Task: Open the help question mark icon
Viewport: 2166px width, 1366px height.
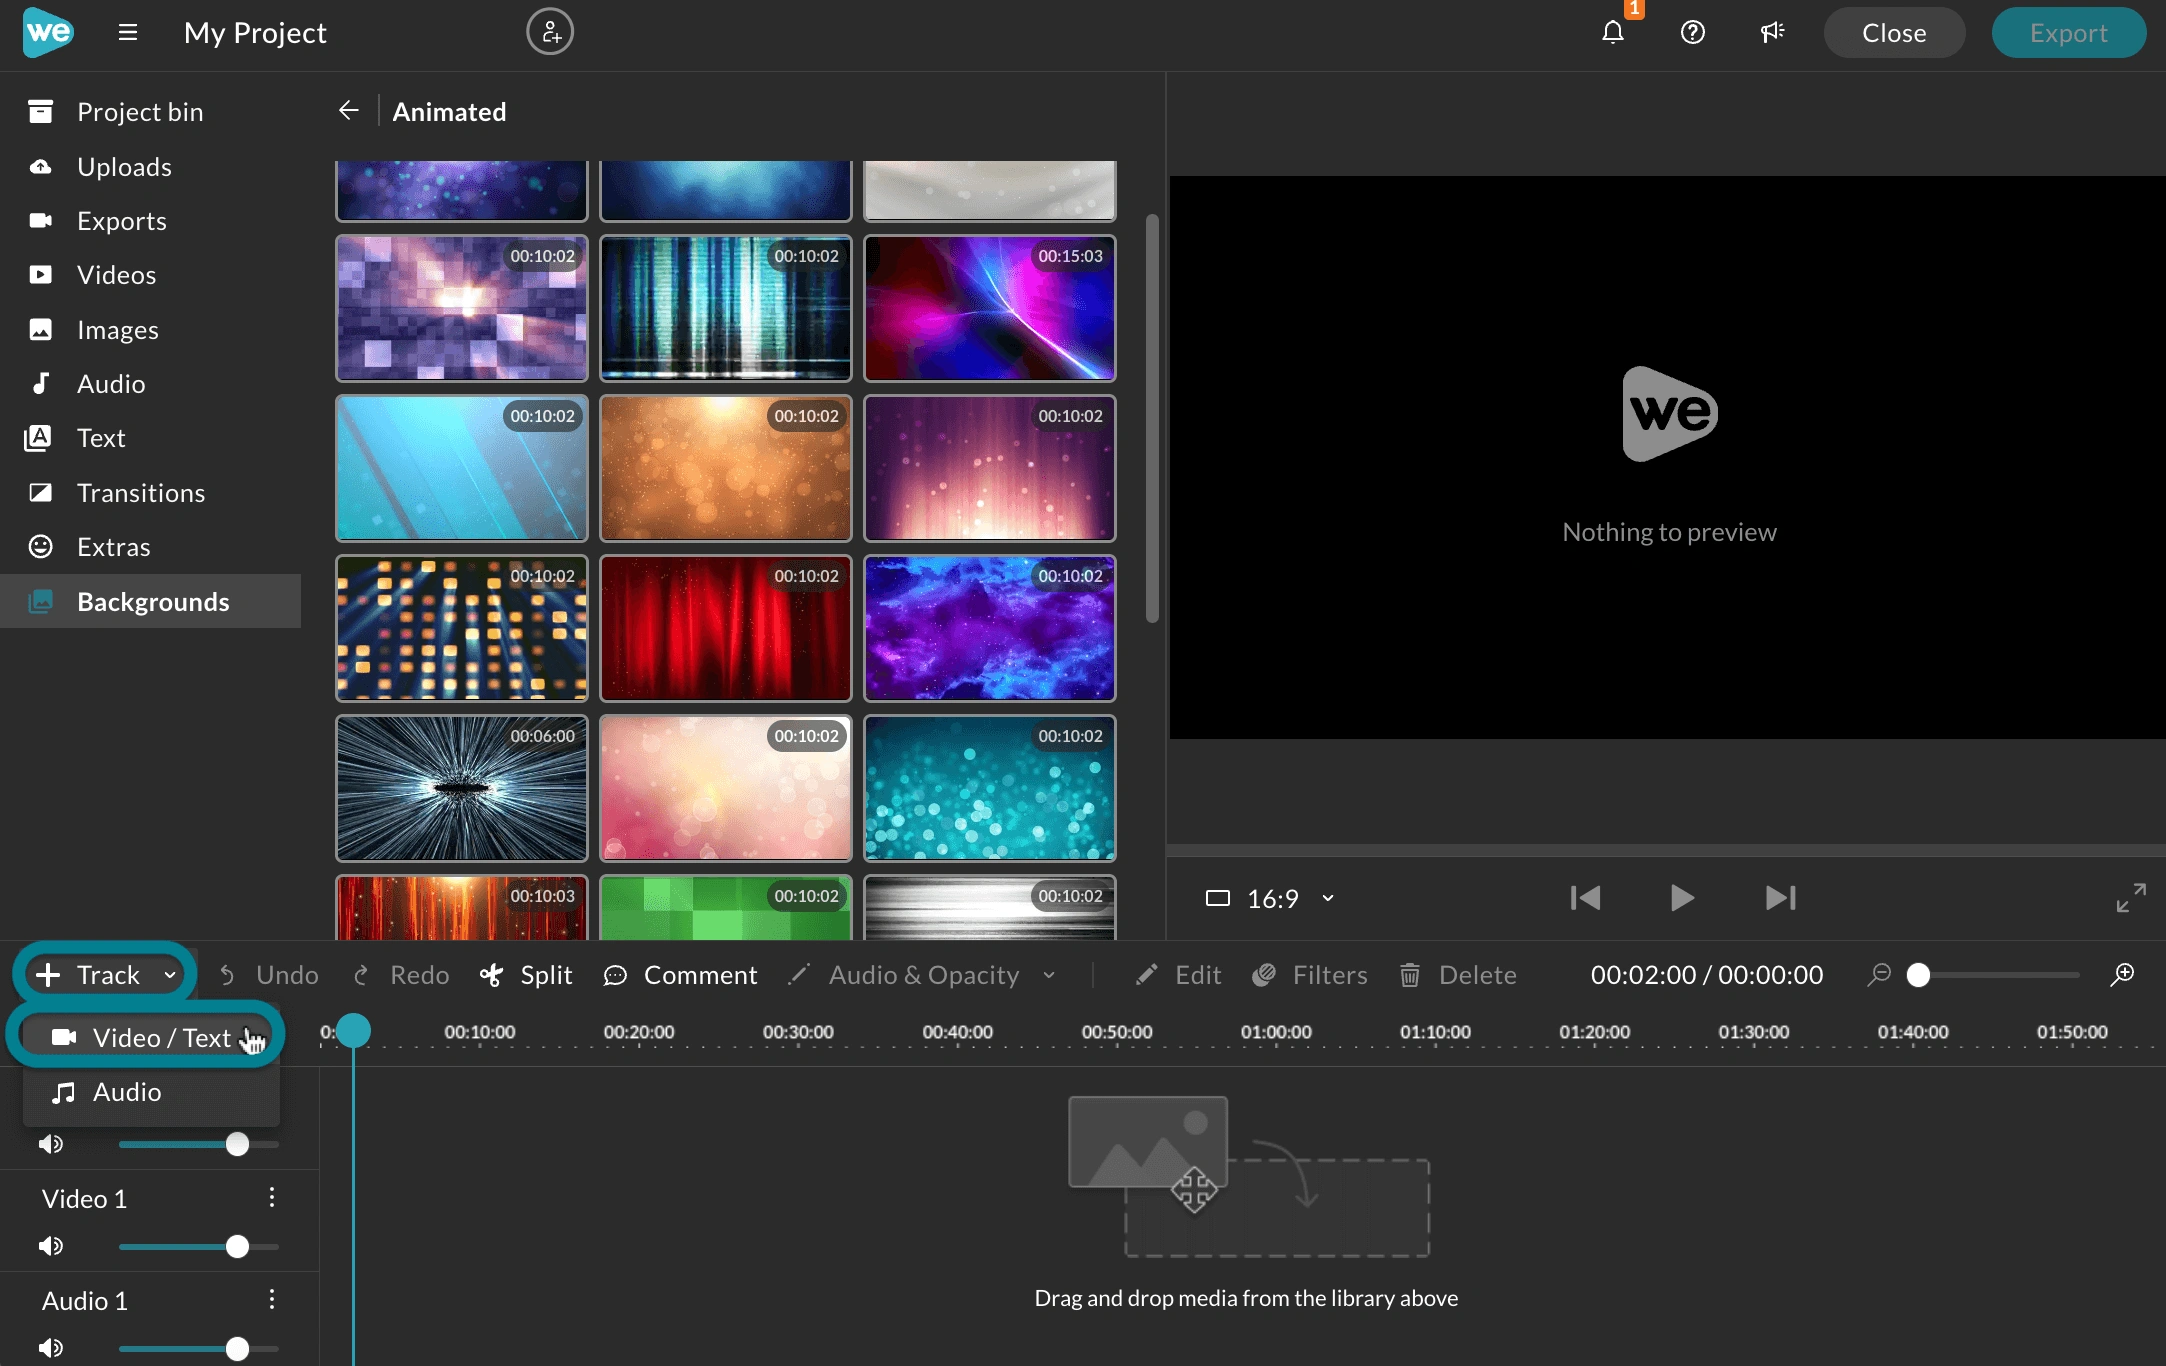Action: pyautogui.click(x=1692, y=33)
